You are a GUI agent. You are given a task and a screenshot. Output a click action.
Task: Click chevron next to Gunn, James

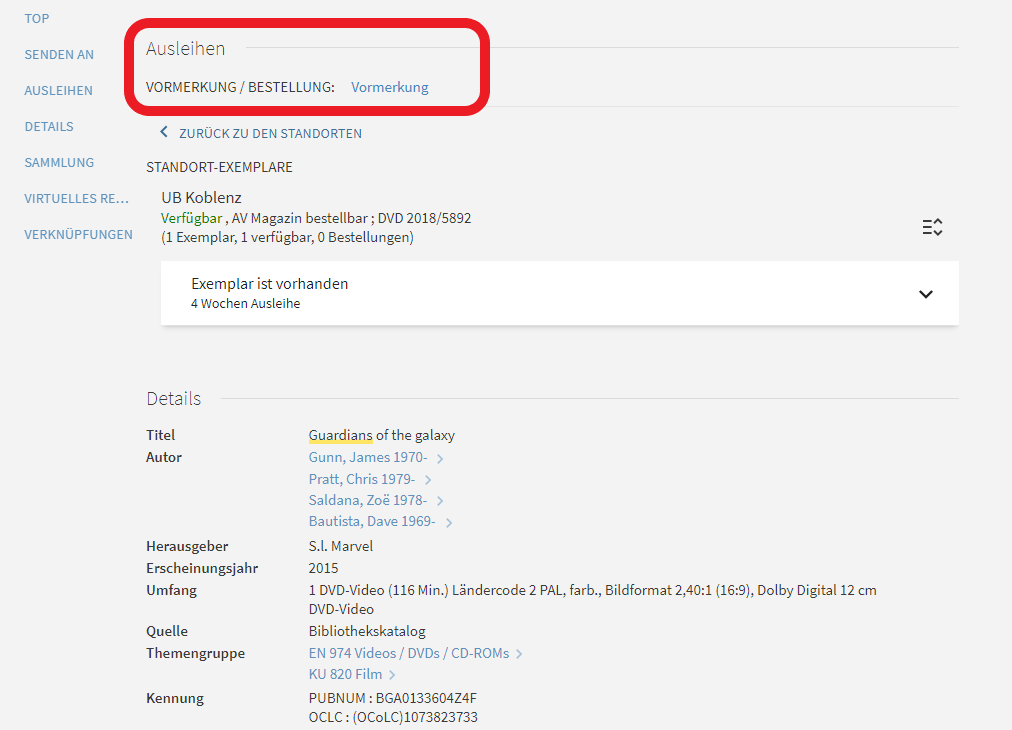440,459
